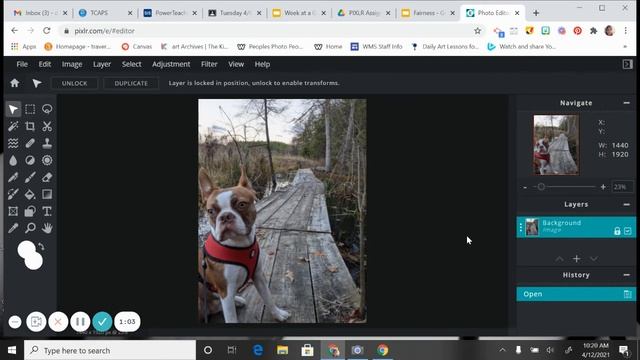Select the Brush tool
640x360 pixels.
click(30, 178)
